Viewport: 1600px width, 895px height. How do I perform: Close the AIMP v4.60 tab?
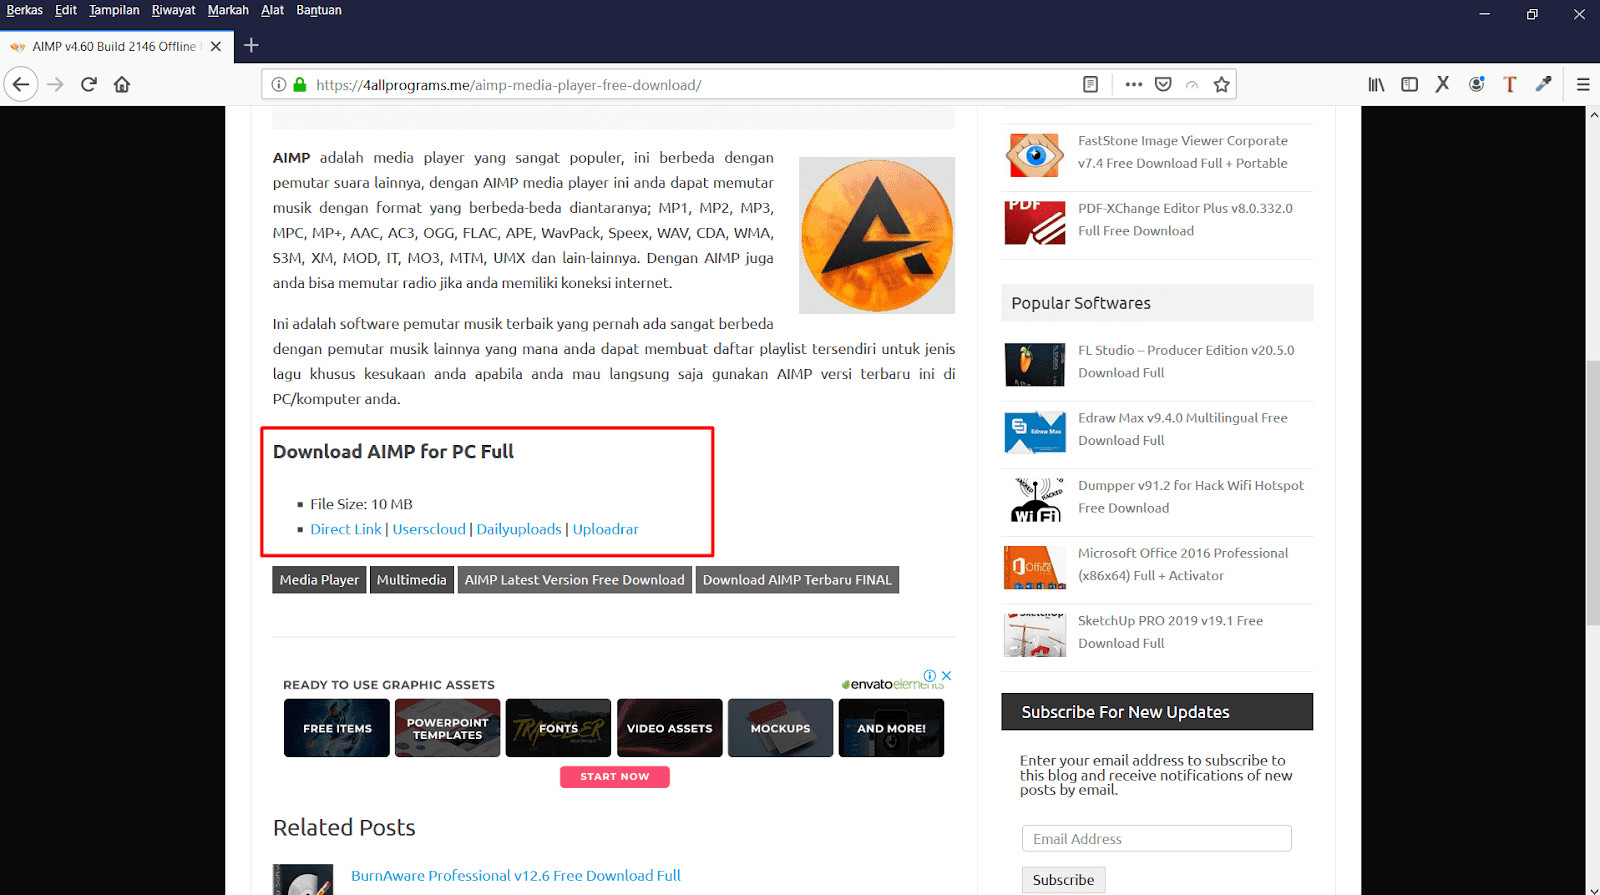point(216,47)
